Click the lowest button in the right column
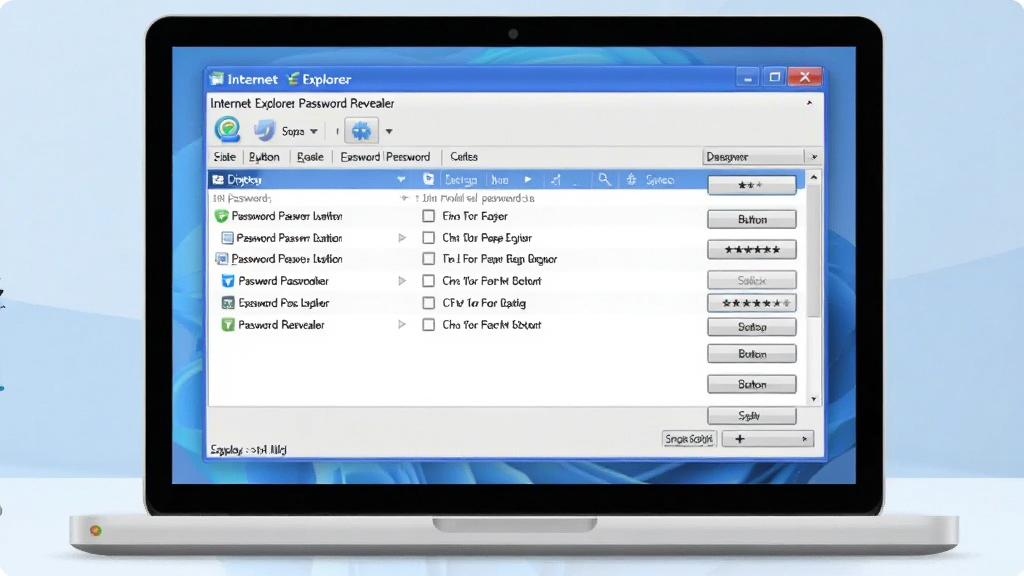The width and height of the screenshot is (1024, 576). [x=752, y=415]
